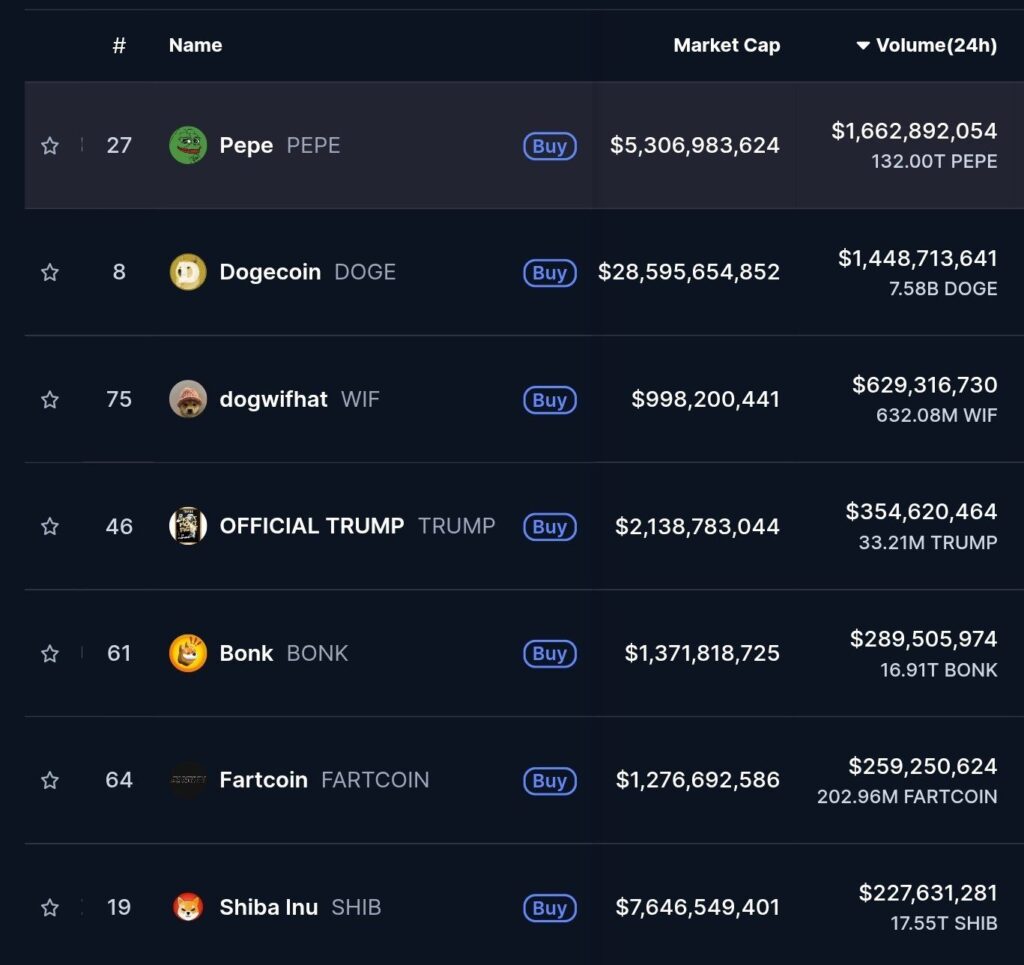
Task: Add Shiba Inu to watchlist star
Action: pos(50,907)
